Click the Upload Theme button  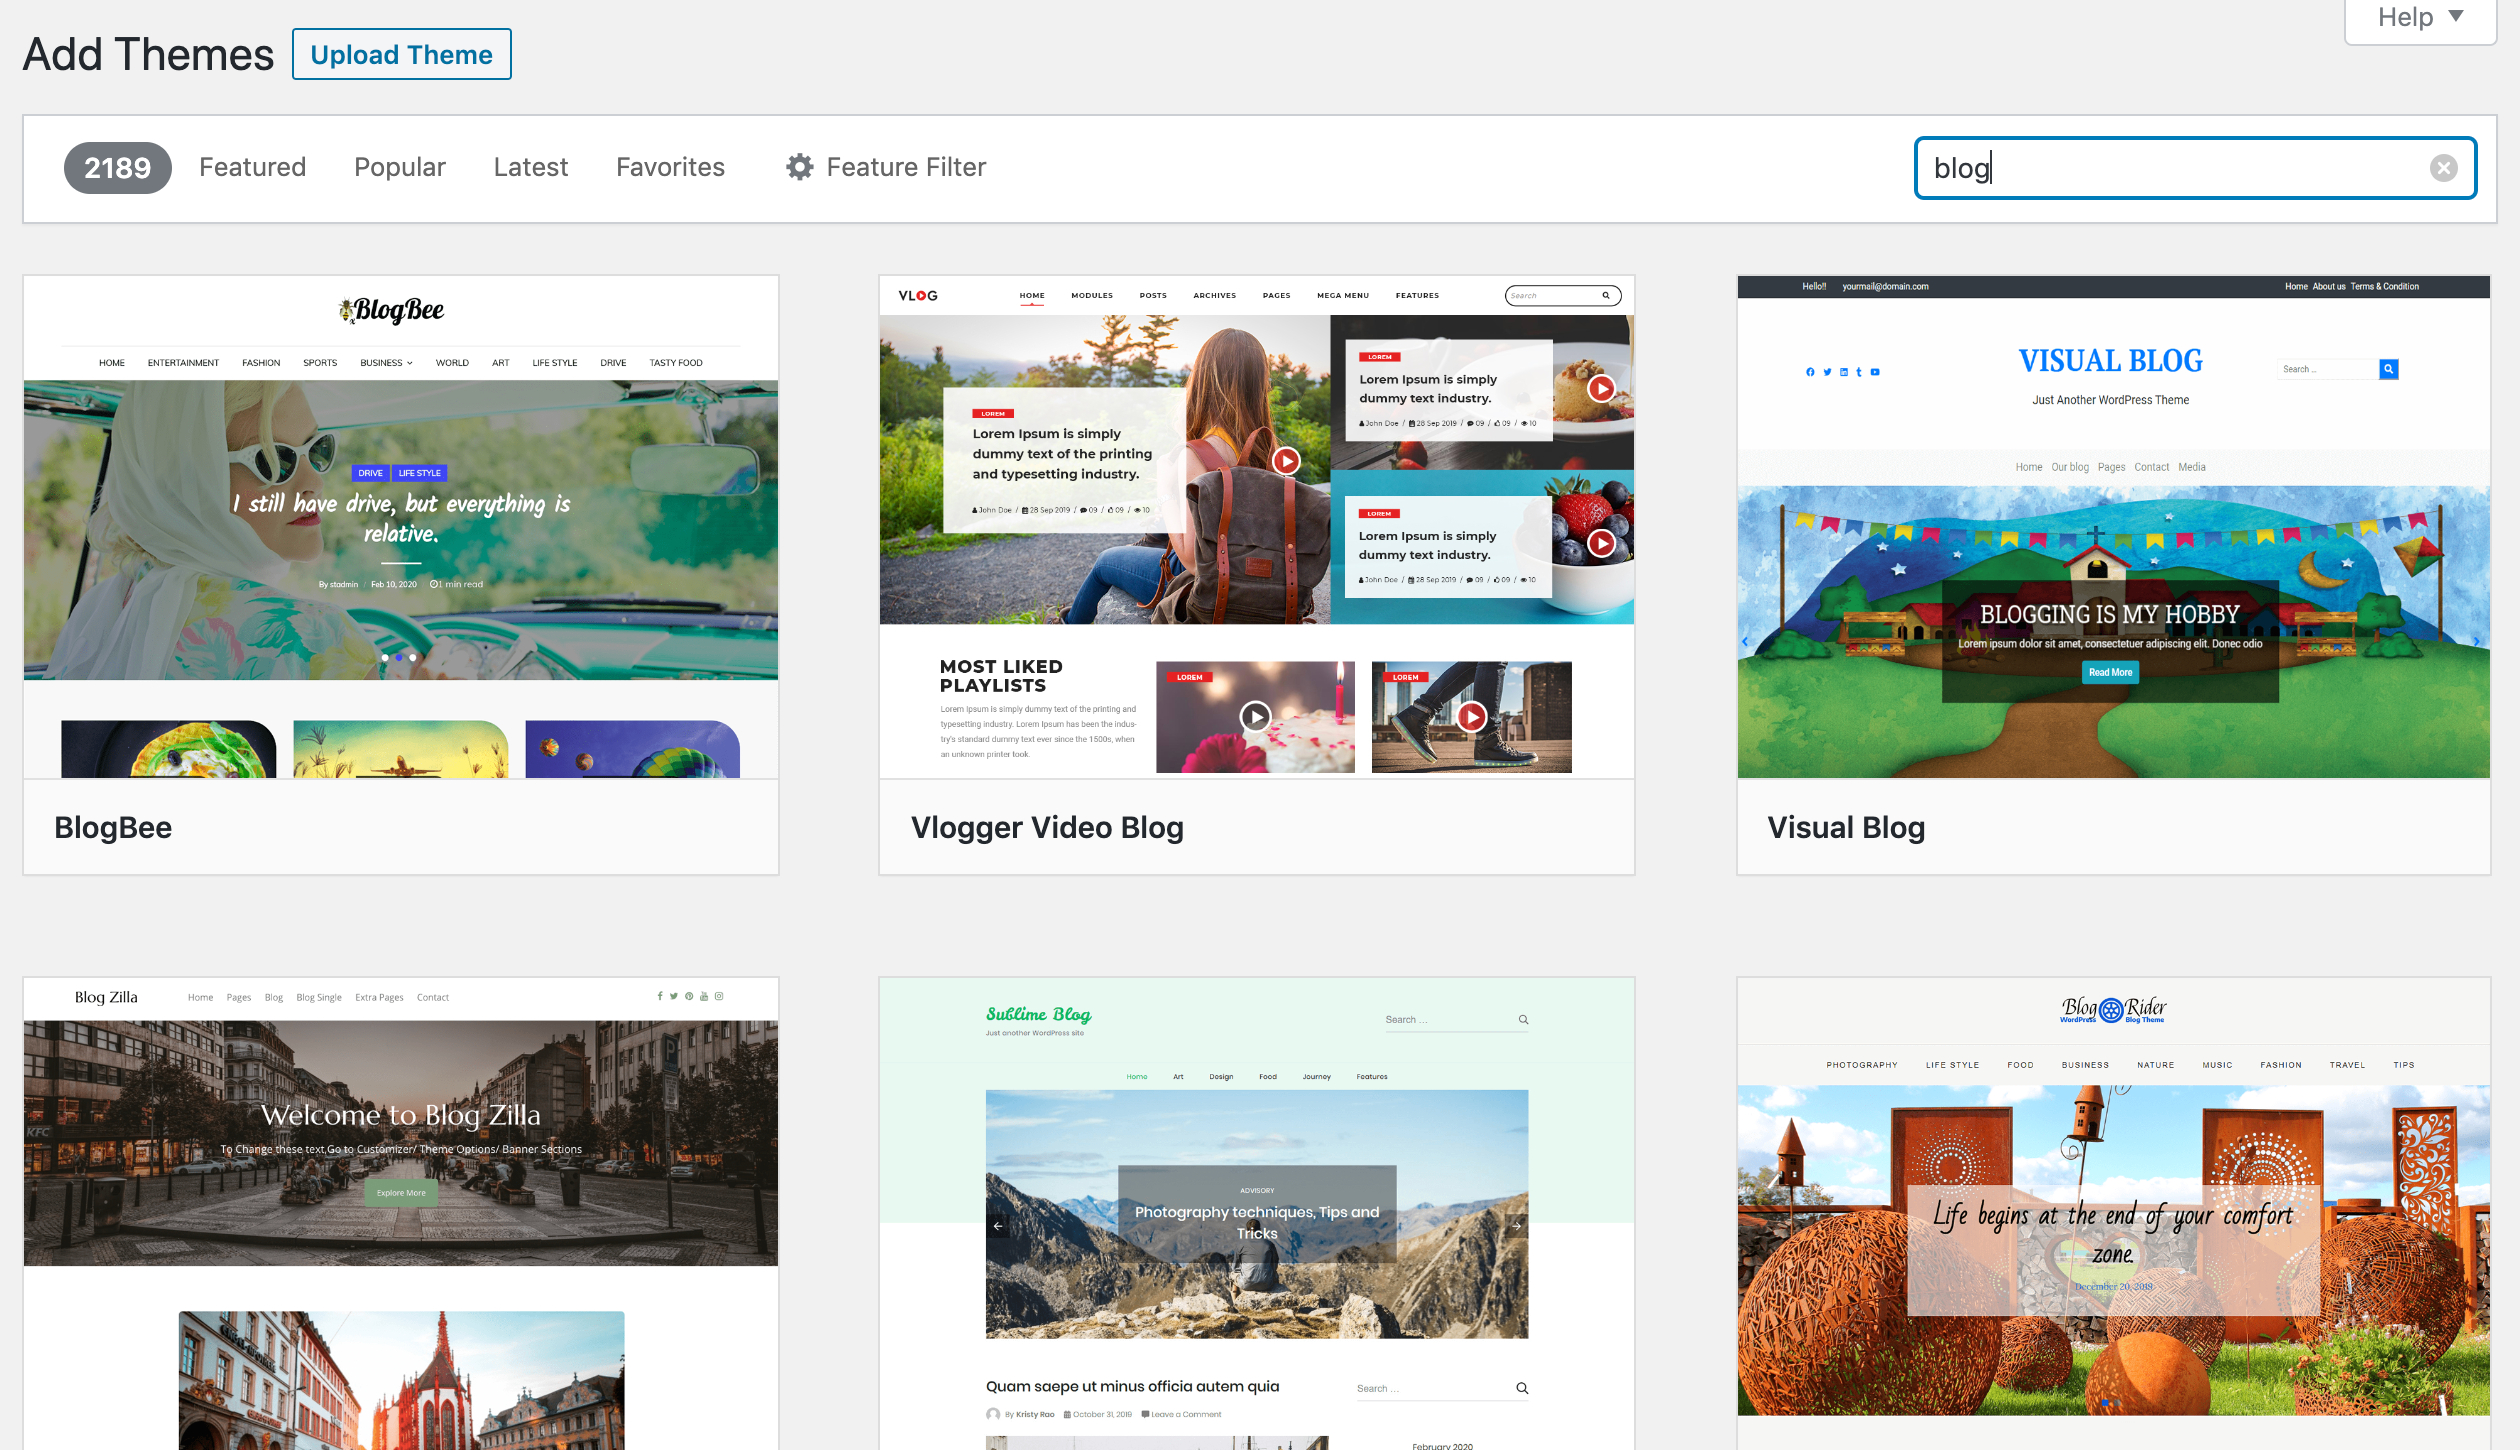pos(401,54)
